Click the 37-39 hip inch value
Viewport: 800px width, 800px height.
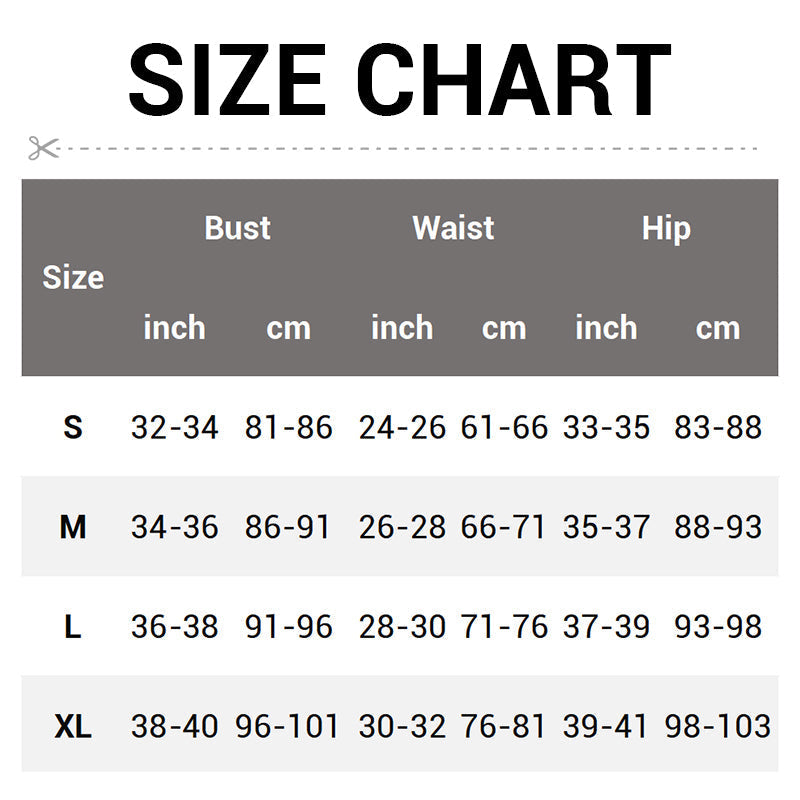606,627
